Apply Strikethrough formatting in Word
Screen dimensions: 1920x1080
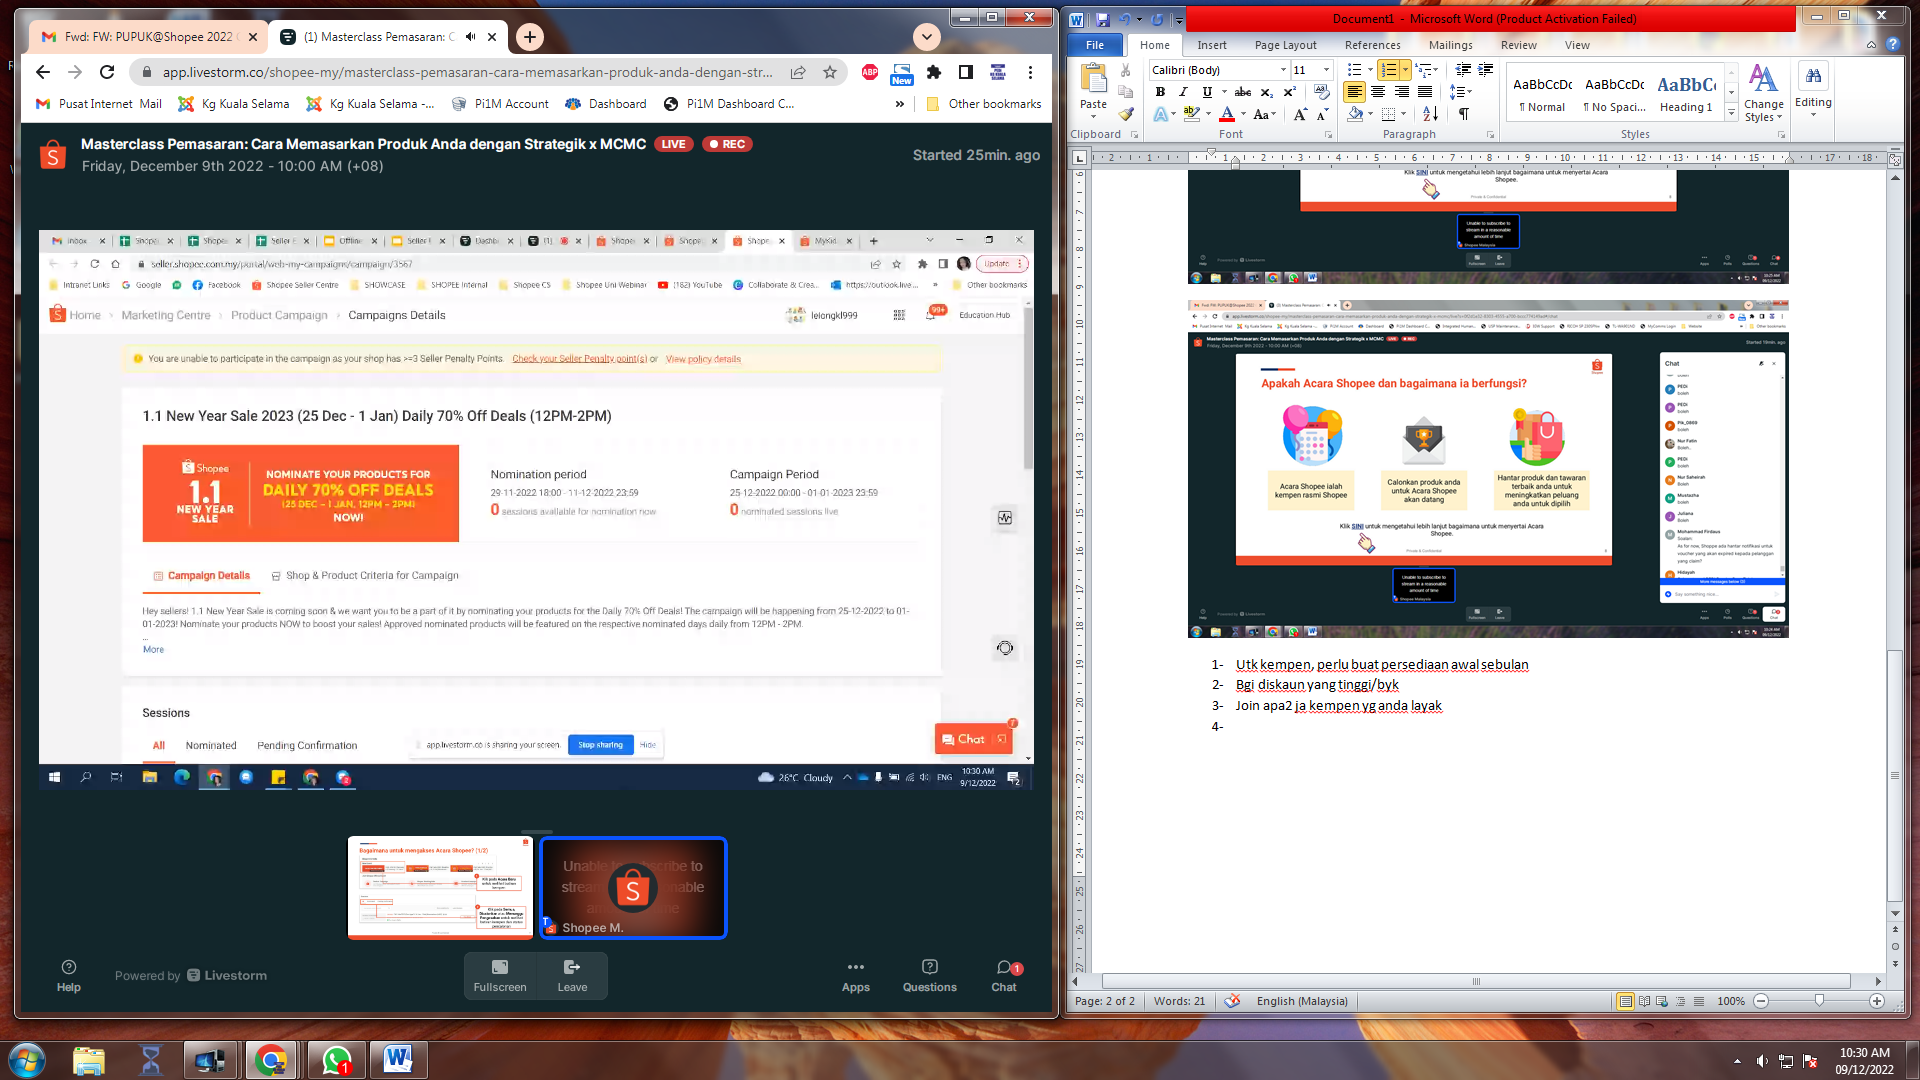coord(1243,92)
